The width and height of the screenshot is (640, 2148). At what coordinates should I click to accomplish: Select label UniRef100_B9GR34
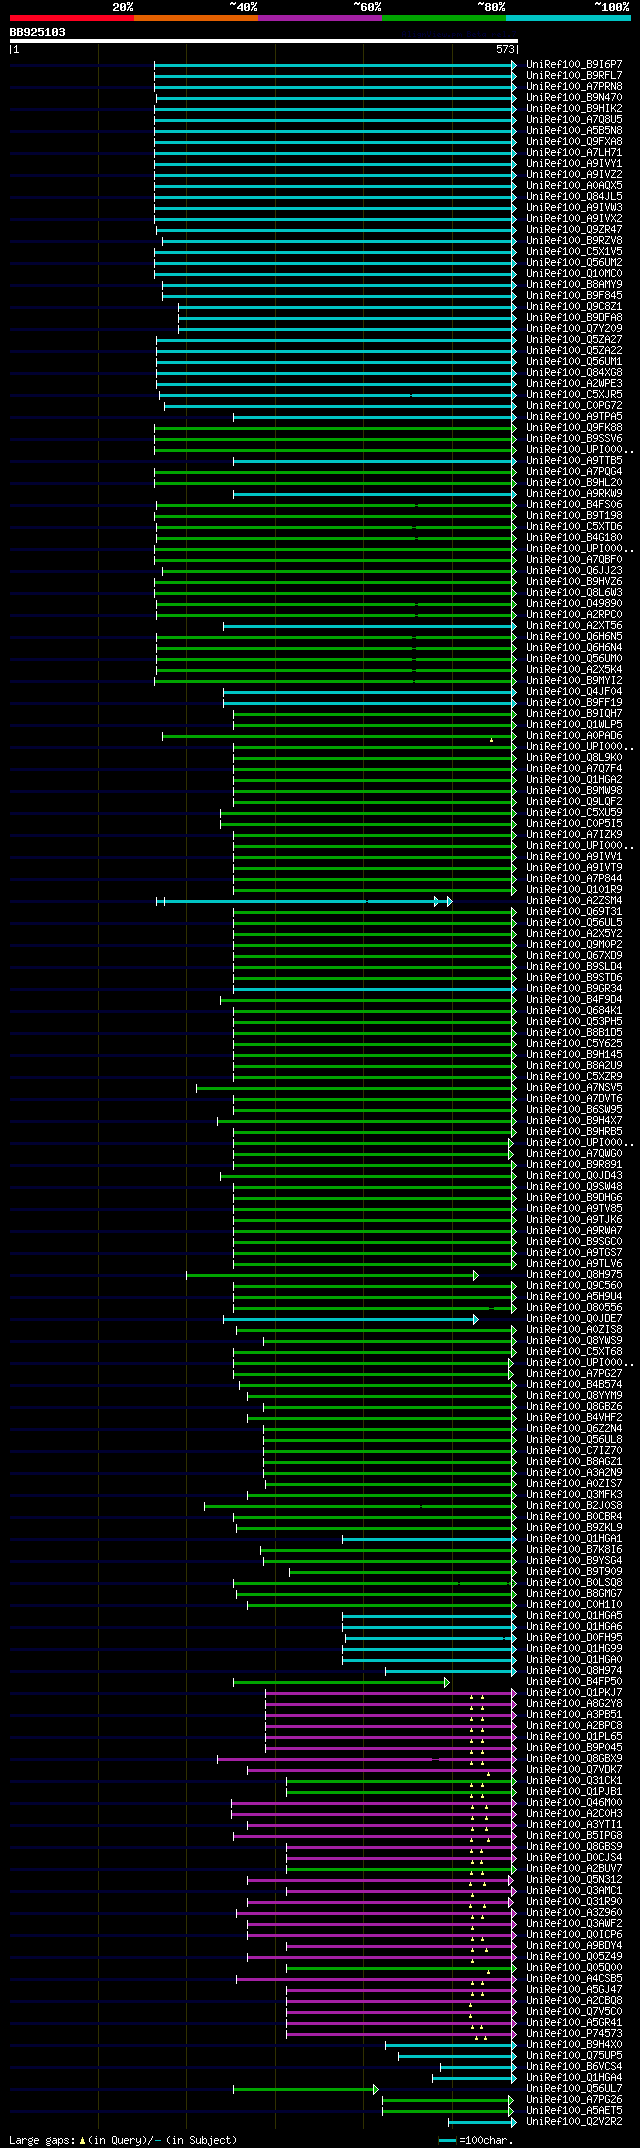click(x=574, y=988)
